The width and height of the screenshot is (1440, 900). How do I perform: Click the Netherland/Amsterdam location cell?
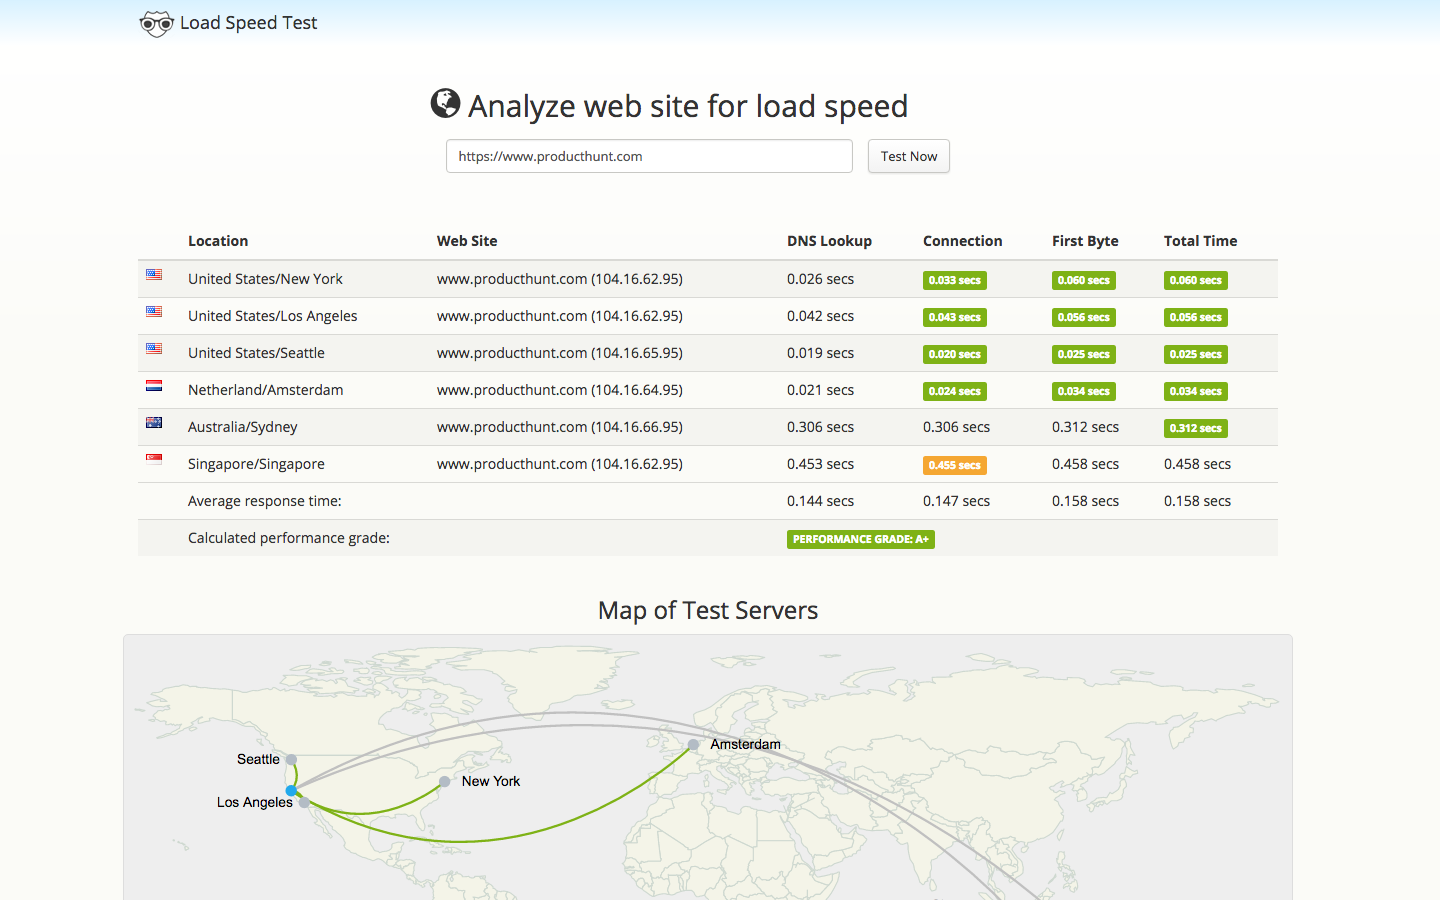pyautogui.click(x=265, y=390)
